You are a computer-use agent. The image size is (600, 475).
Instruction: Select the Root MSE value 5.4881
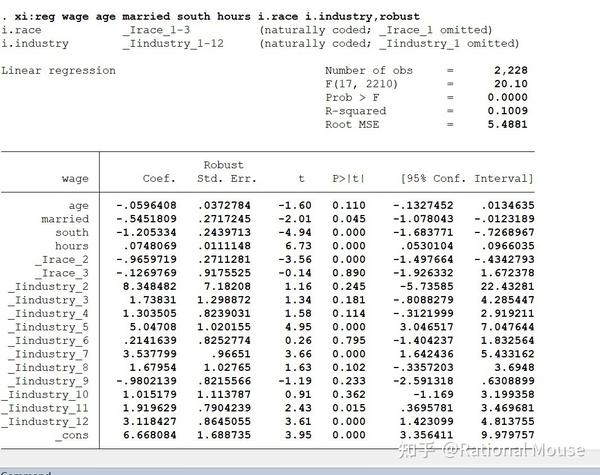tap(507, 124)
